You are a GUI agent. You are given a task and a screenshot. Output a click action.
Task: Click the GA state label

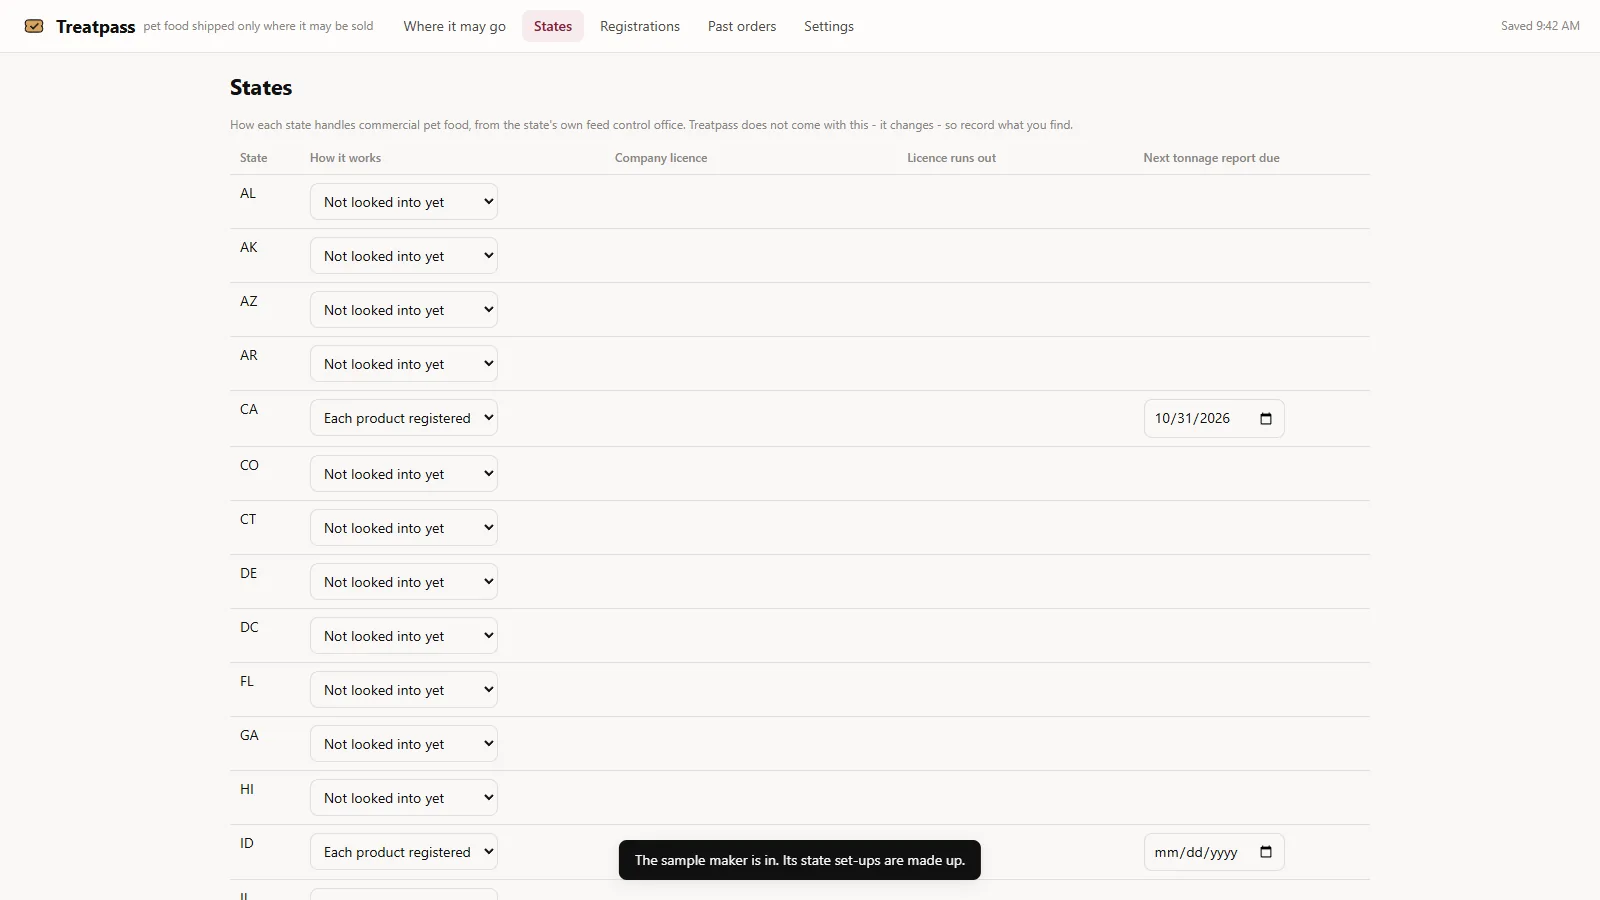pyautogui.click(x=249, y=735)
